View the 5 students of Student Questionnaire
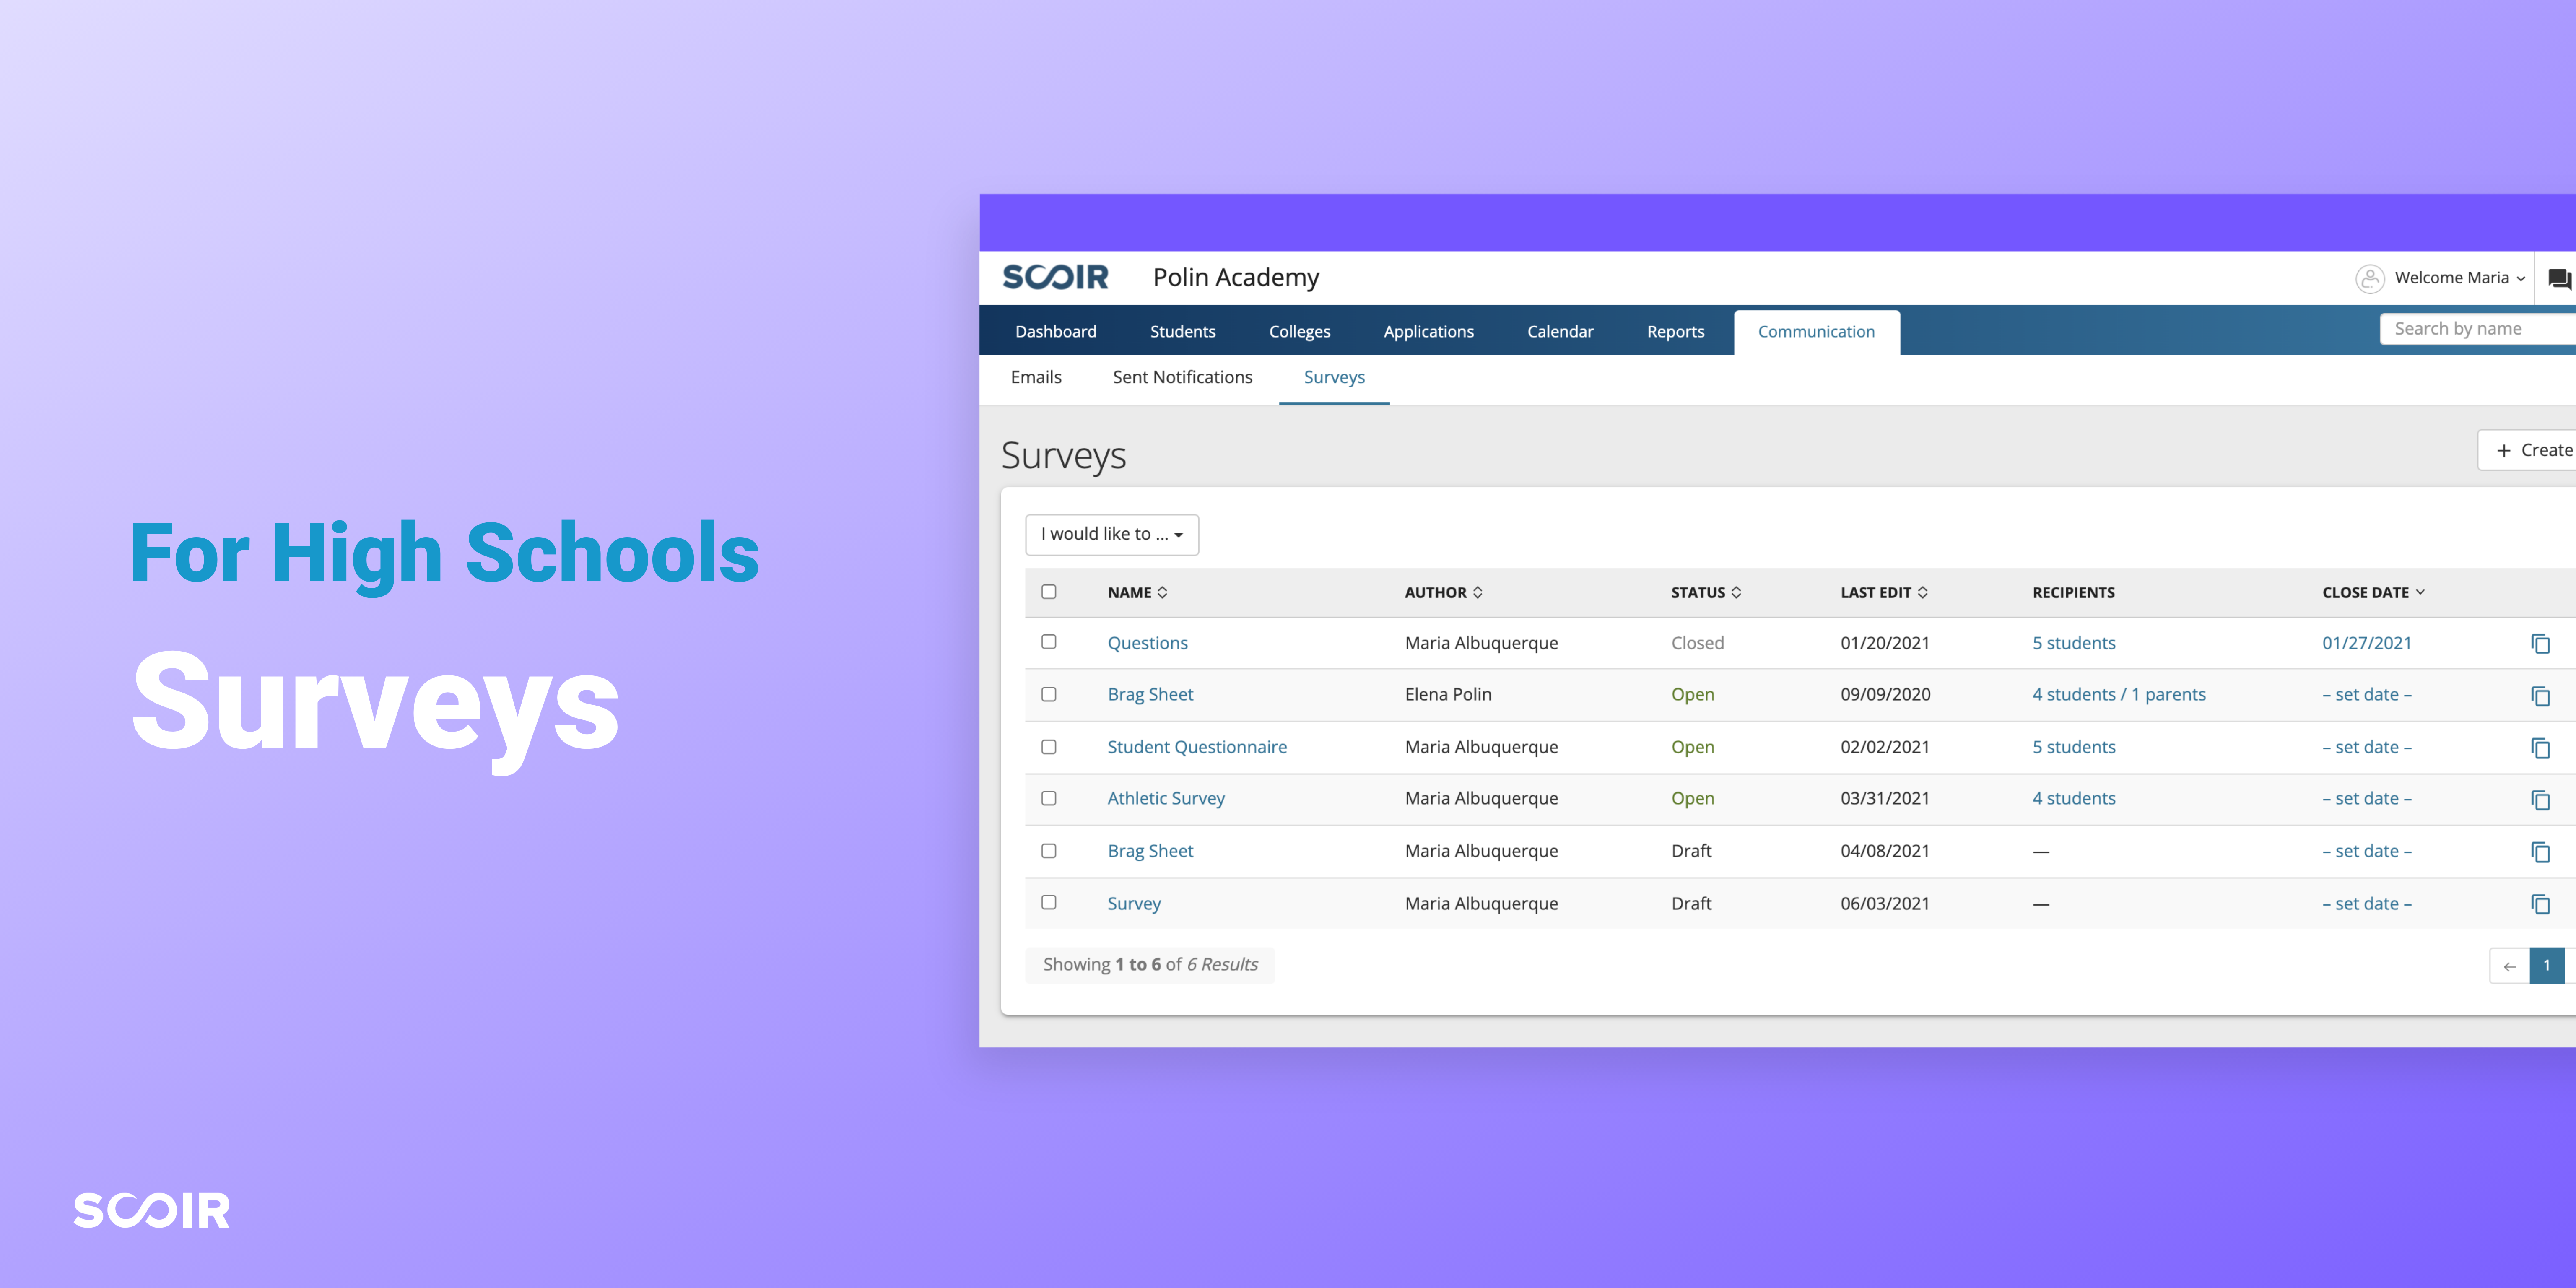Screen dimensions: 2576x1288 [x=2074, y=747]
